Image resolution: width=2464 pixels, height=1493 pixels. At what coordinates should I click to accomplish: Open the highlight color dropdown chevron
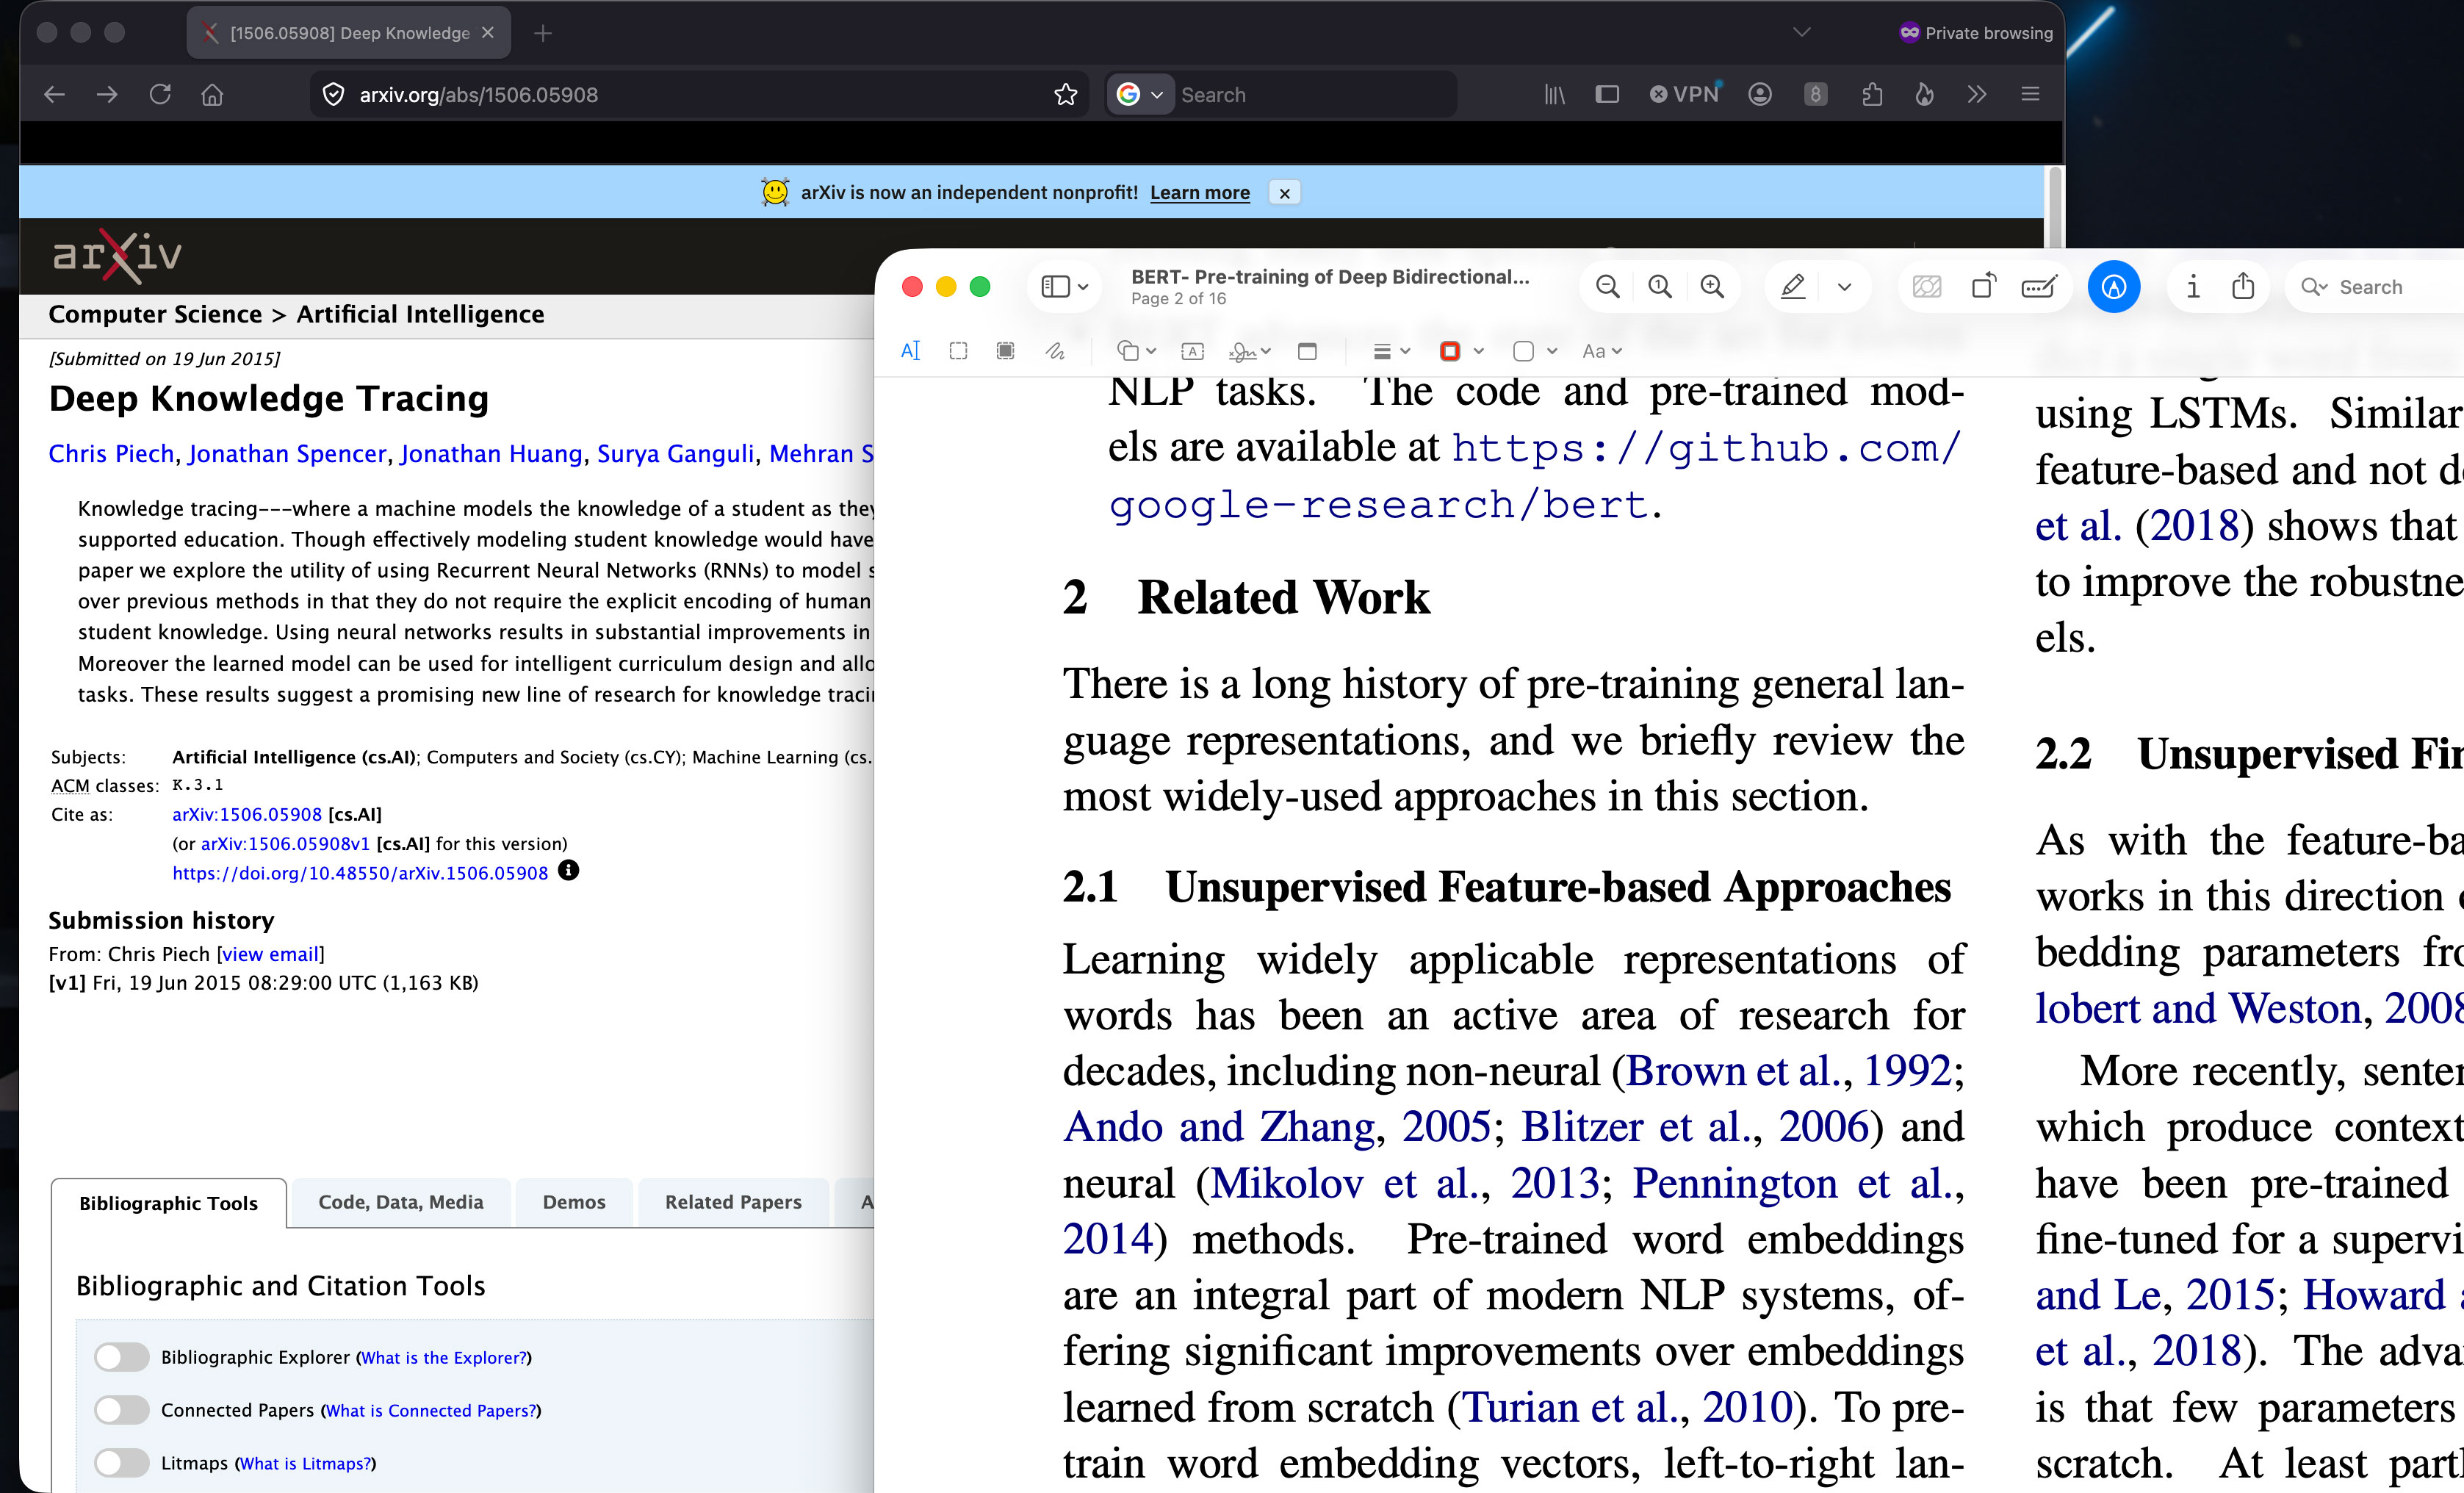tap(1845, 287)
